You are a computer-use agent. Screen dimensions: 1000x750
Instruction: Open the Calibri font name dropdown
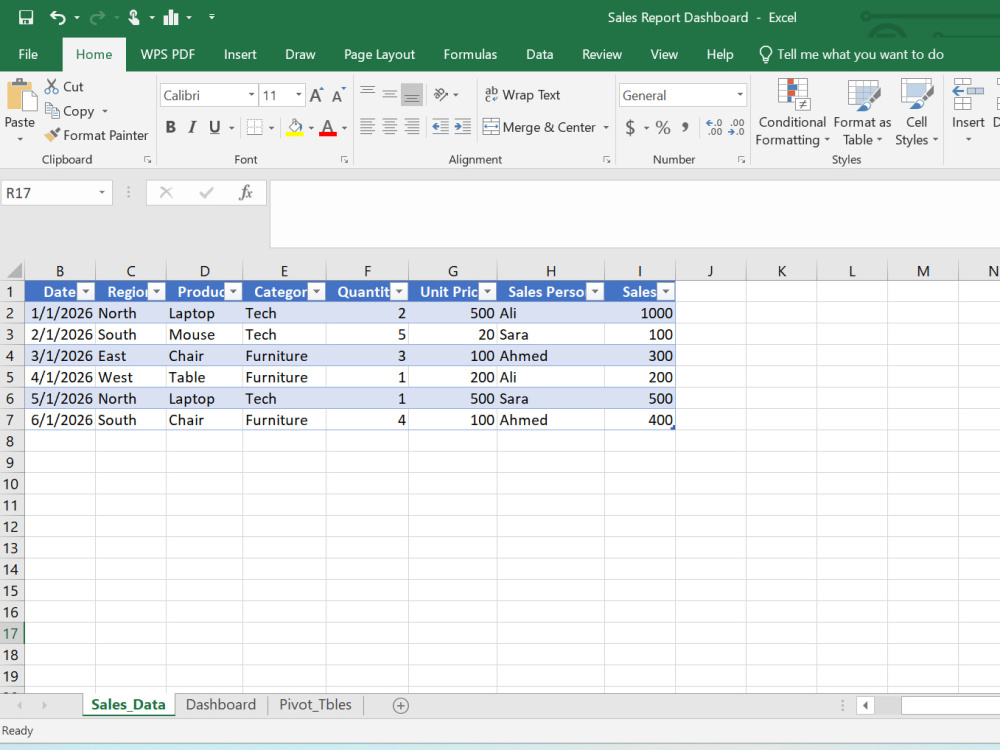click(251, 95)
